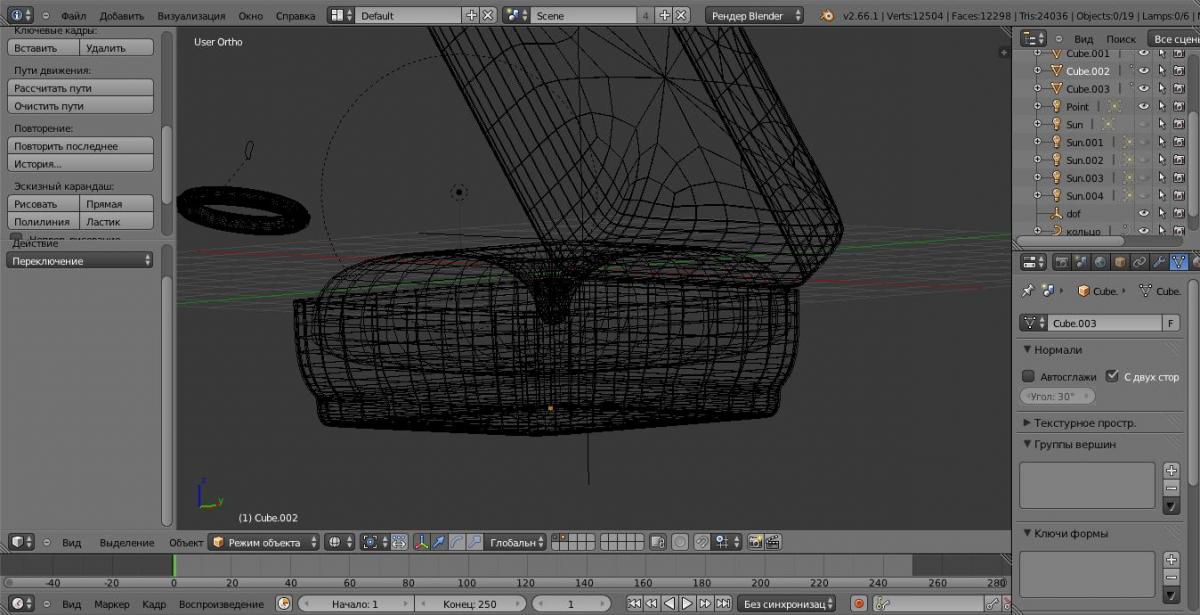Click the Повторить последнее button

81,146
